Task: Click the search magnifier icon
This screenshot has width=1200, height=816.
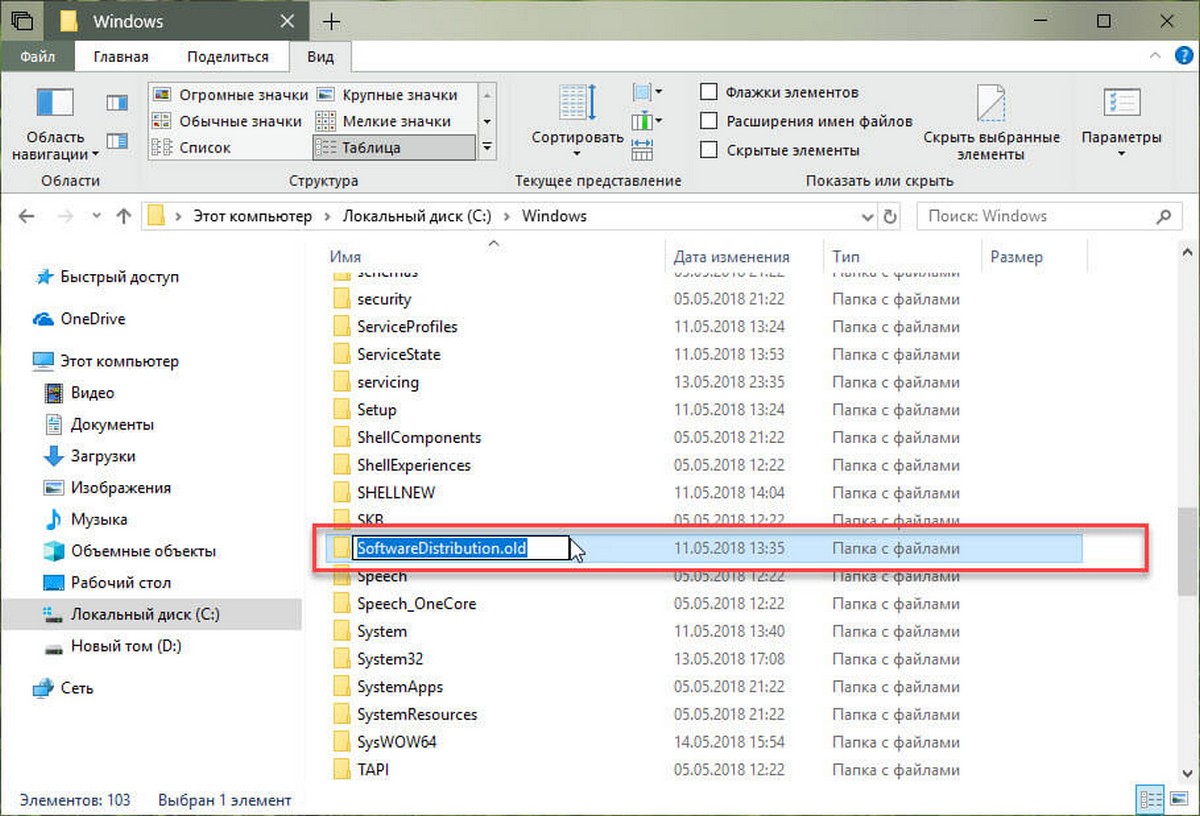Action: [x=1163, y=216]
